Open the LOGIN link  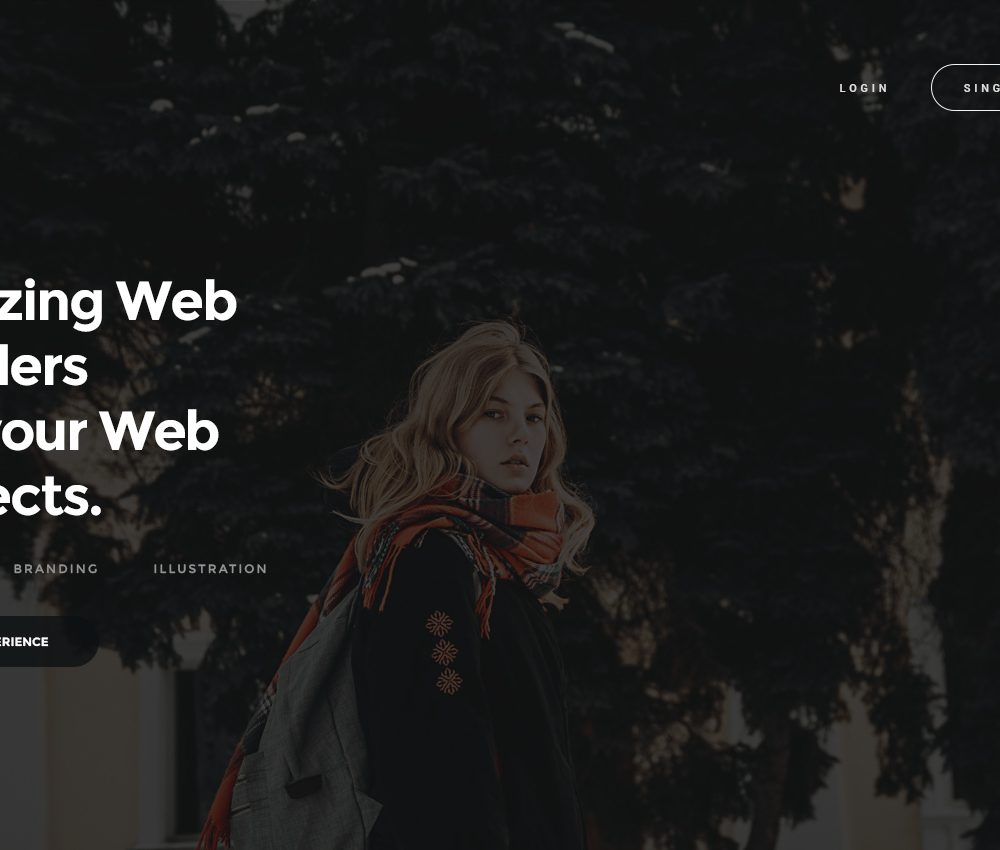click(864, 88)
